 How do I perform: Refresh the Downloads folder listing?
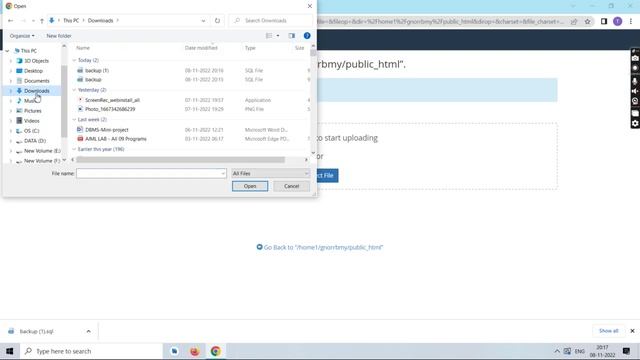click(x=217, y=20)
